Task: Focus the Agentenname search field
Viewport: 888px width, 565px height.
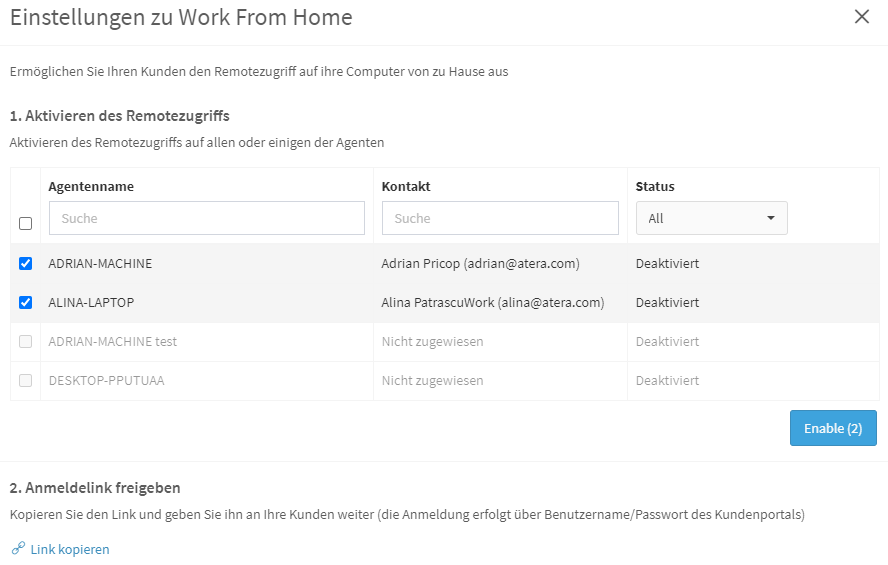Action: point(206,218)
